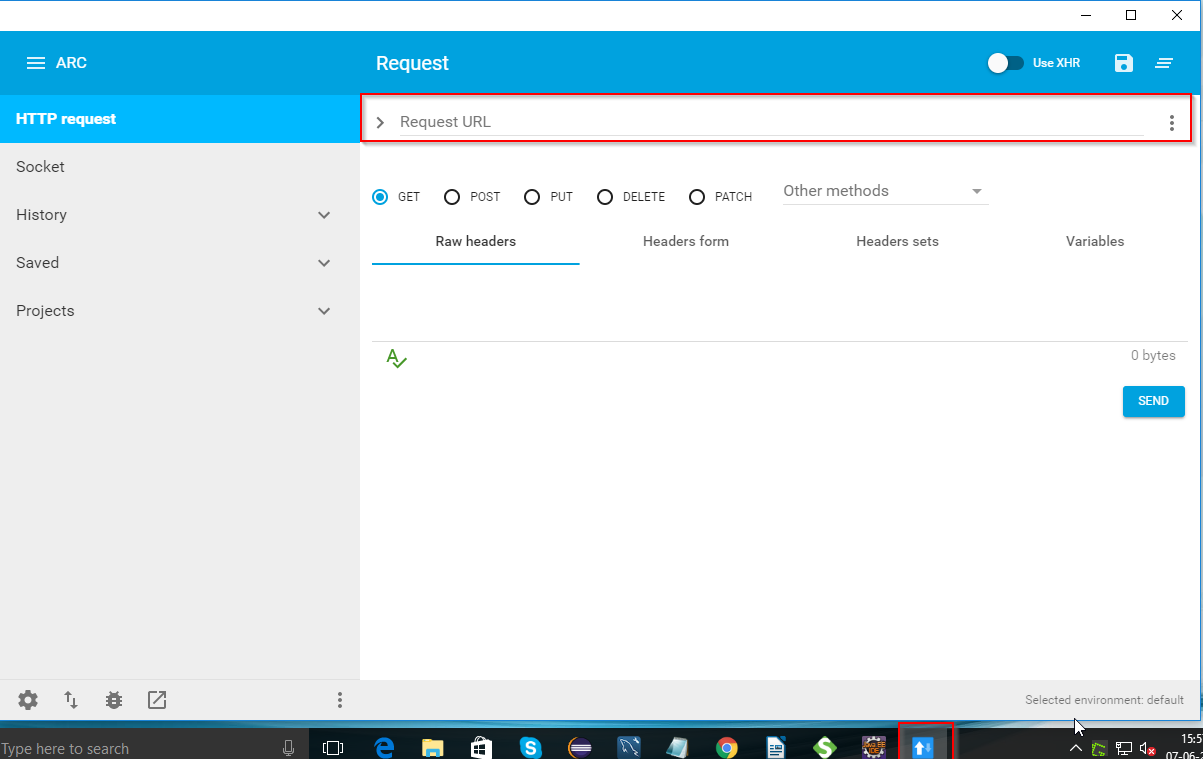Open the hamburger menu beside ARC title
The image size is (1203, 759).
(x=36, y=62)
